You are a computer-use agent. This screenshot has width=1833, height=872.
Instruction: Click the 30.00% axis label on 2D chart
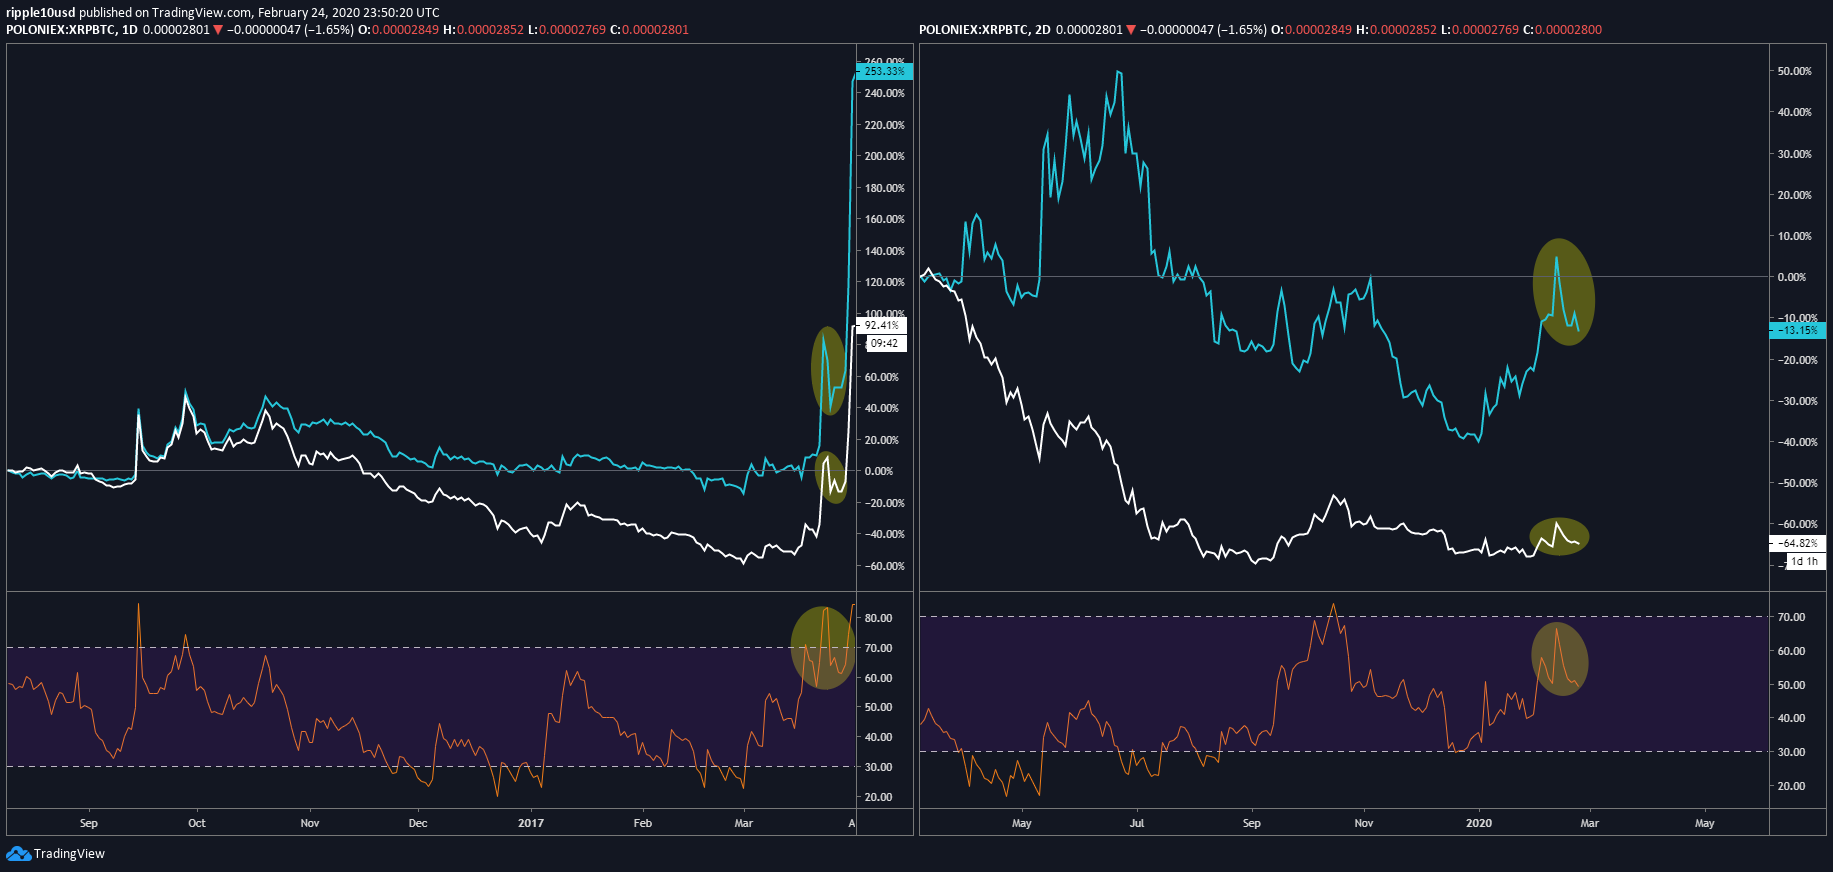tap(1795, 154)
